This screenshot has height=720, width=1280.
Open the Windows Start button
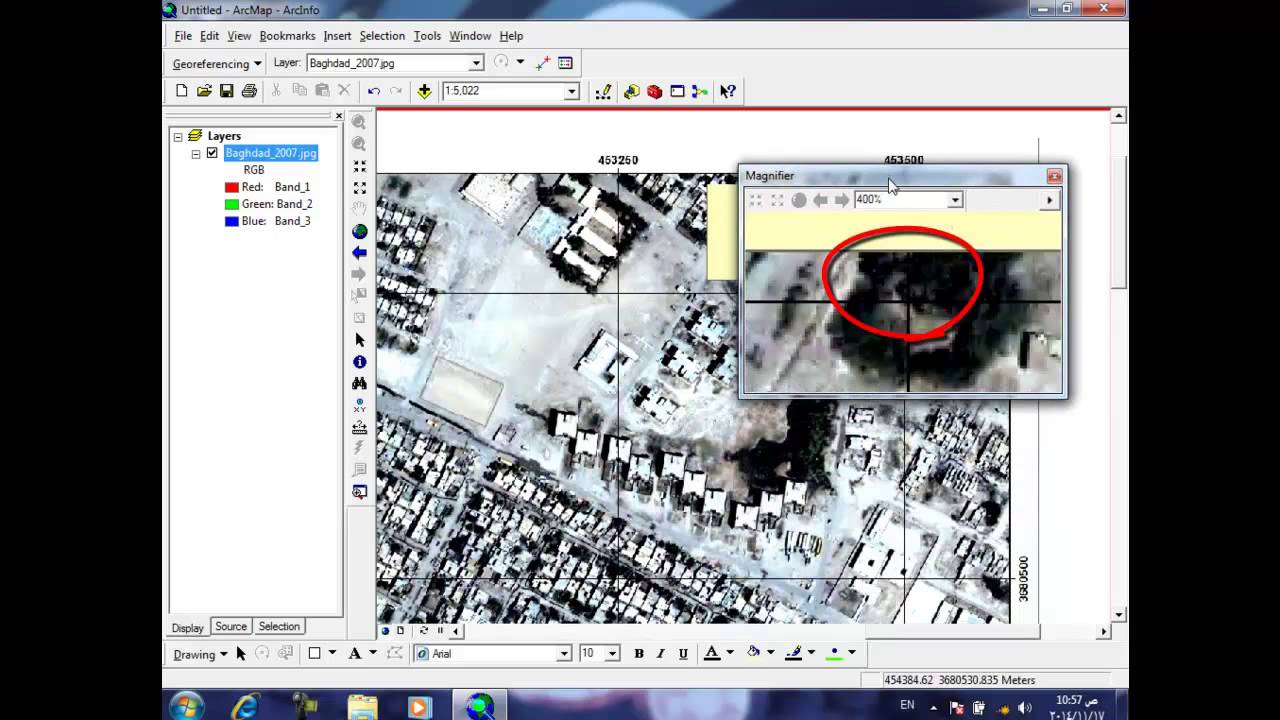[187, 707]
